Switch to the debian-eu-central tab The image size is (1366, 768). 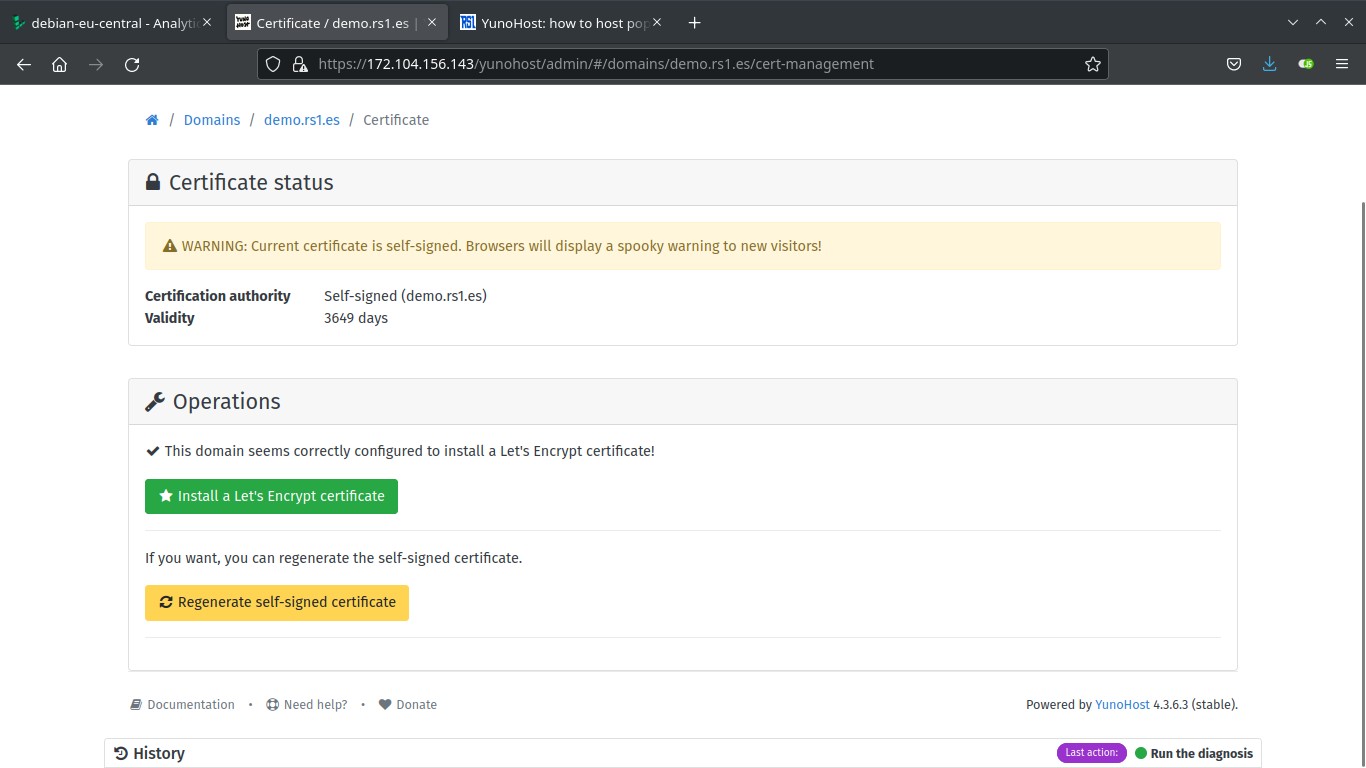[110, 23]
